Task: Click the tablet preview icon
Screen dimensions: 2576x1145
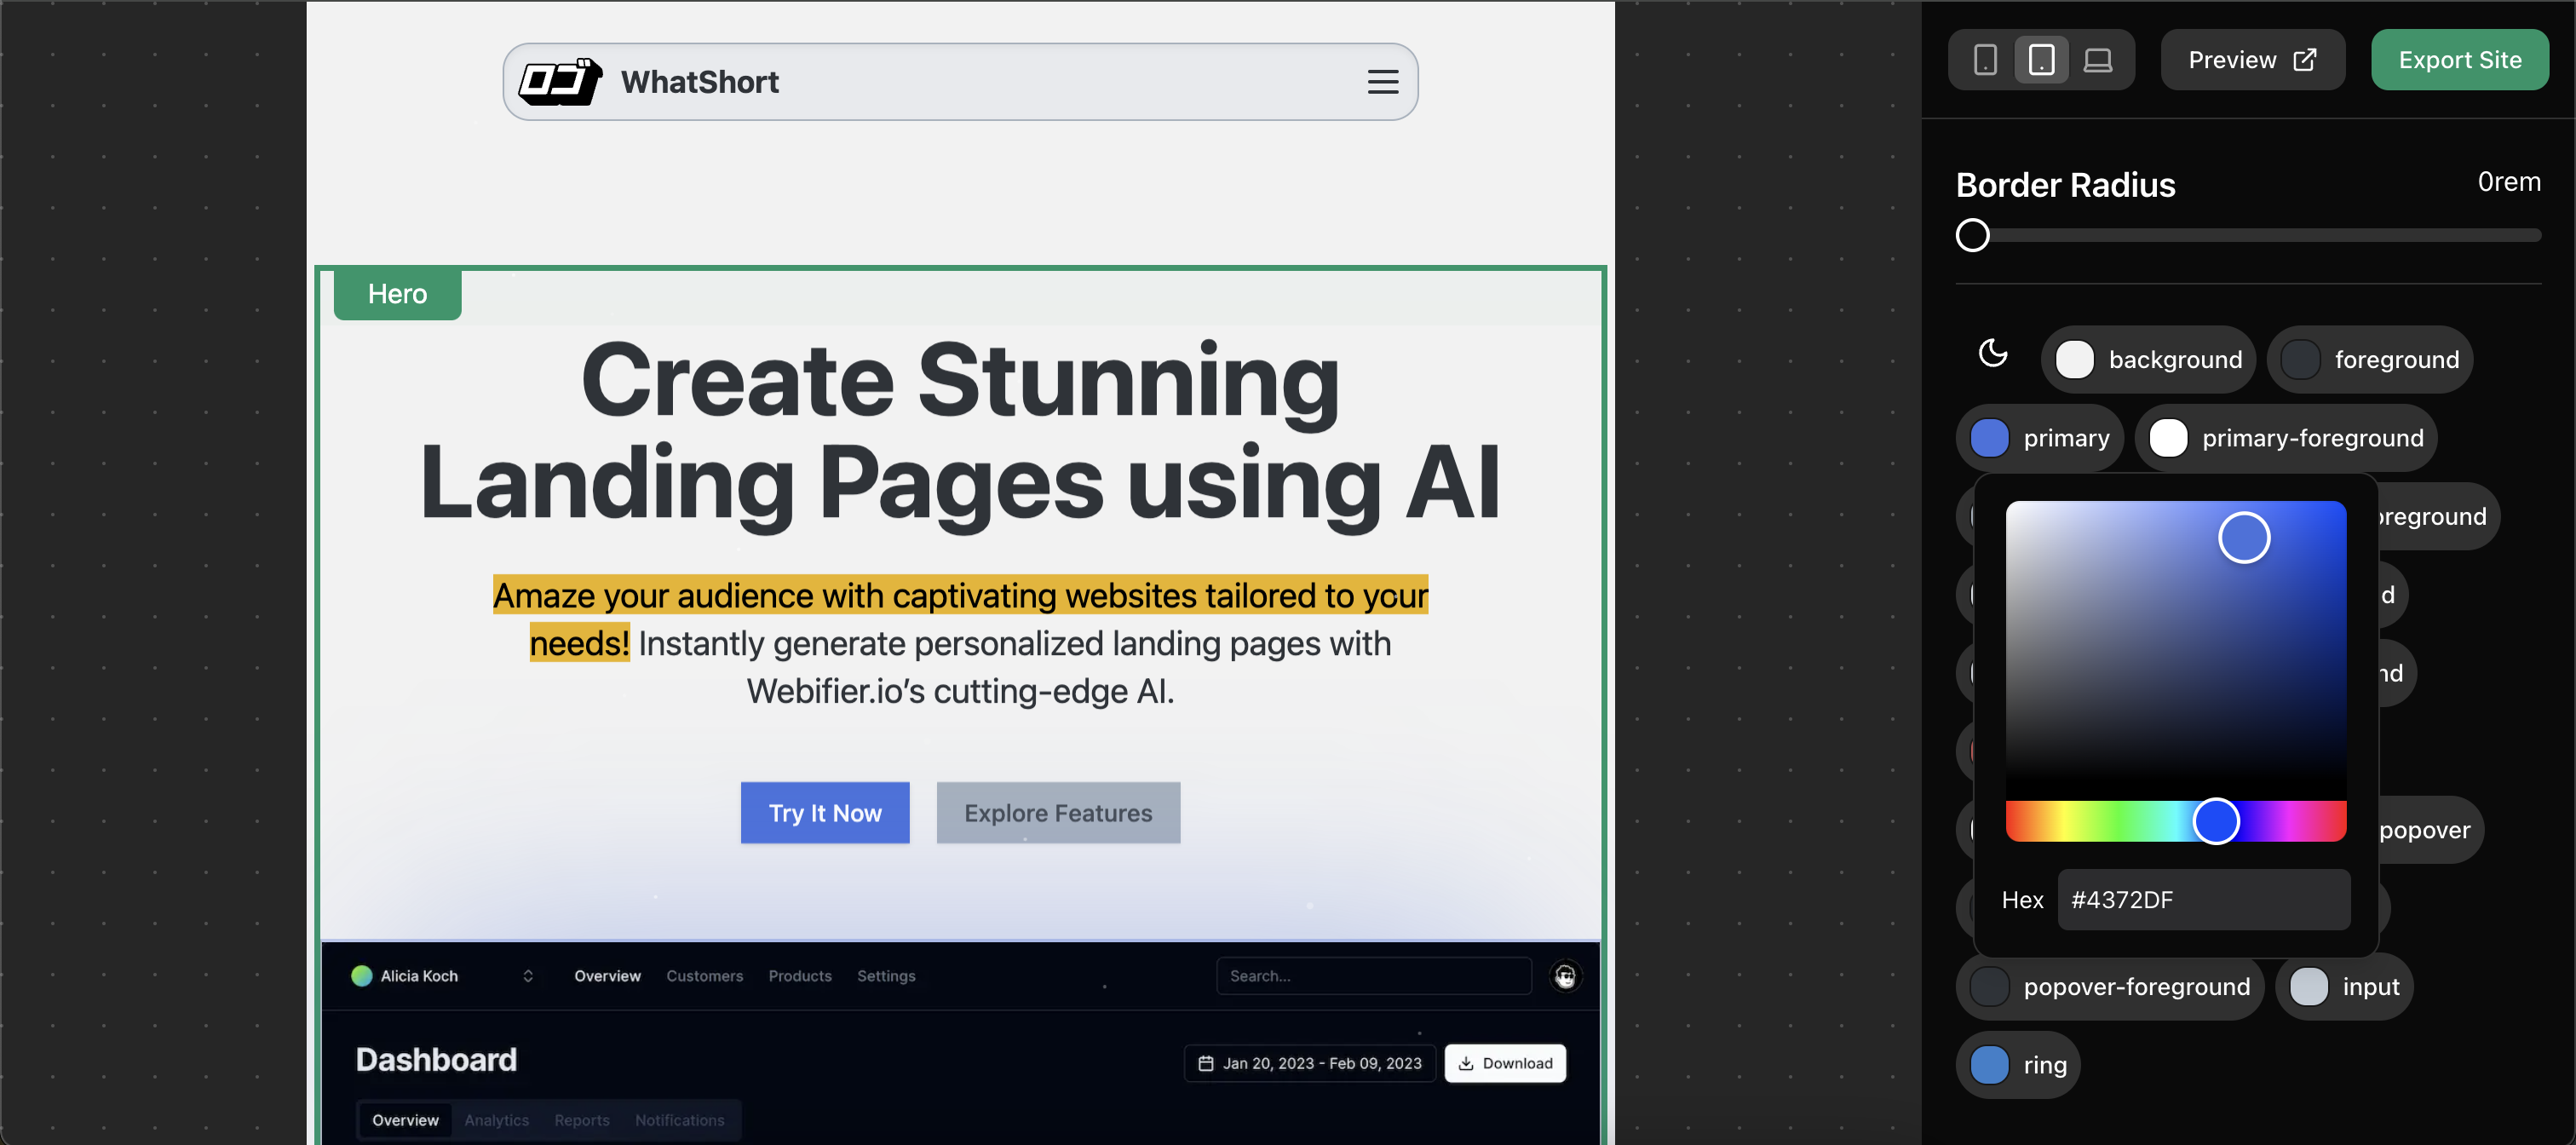Action: coord(2042,59)
